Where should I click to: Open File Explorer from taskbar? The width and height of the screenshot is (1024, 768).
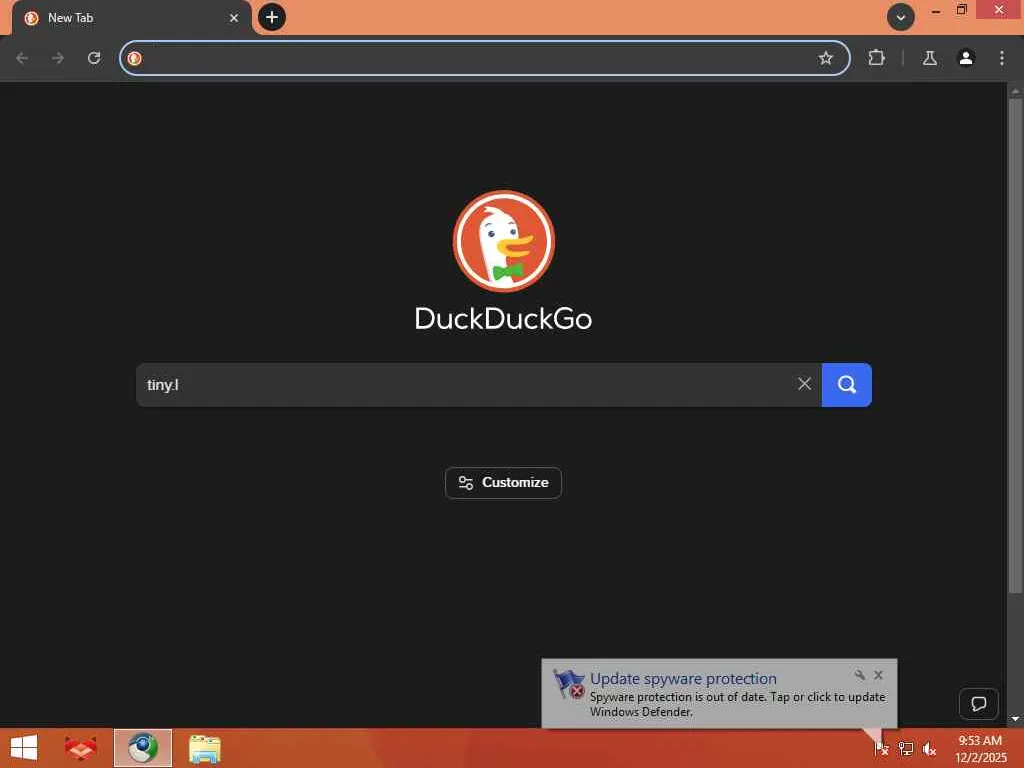click(x=205, y=748)
